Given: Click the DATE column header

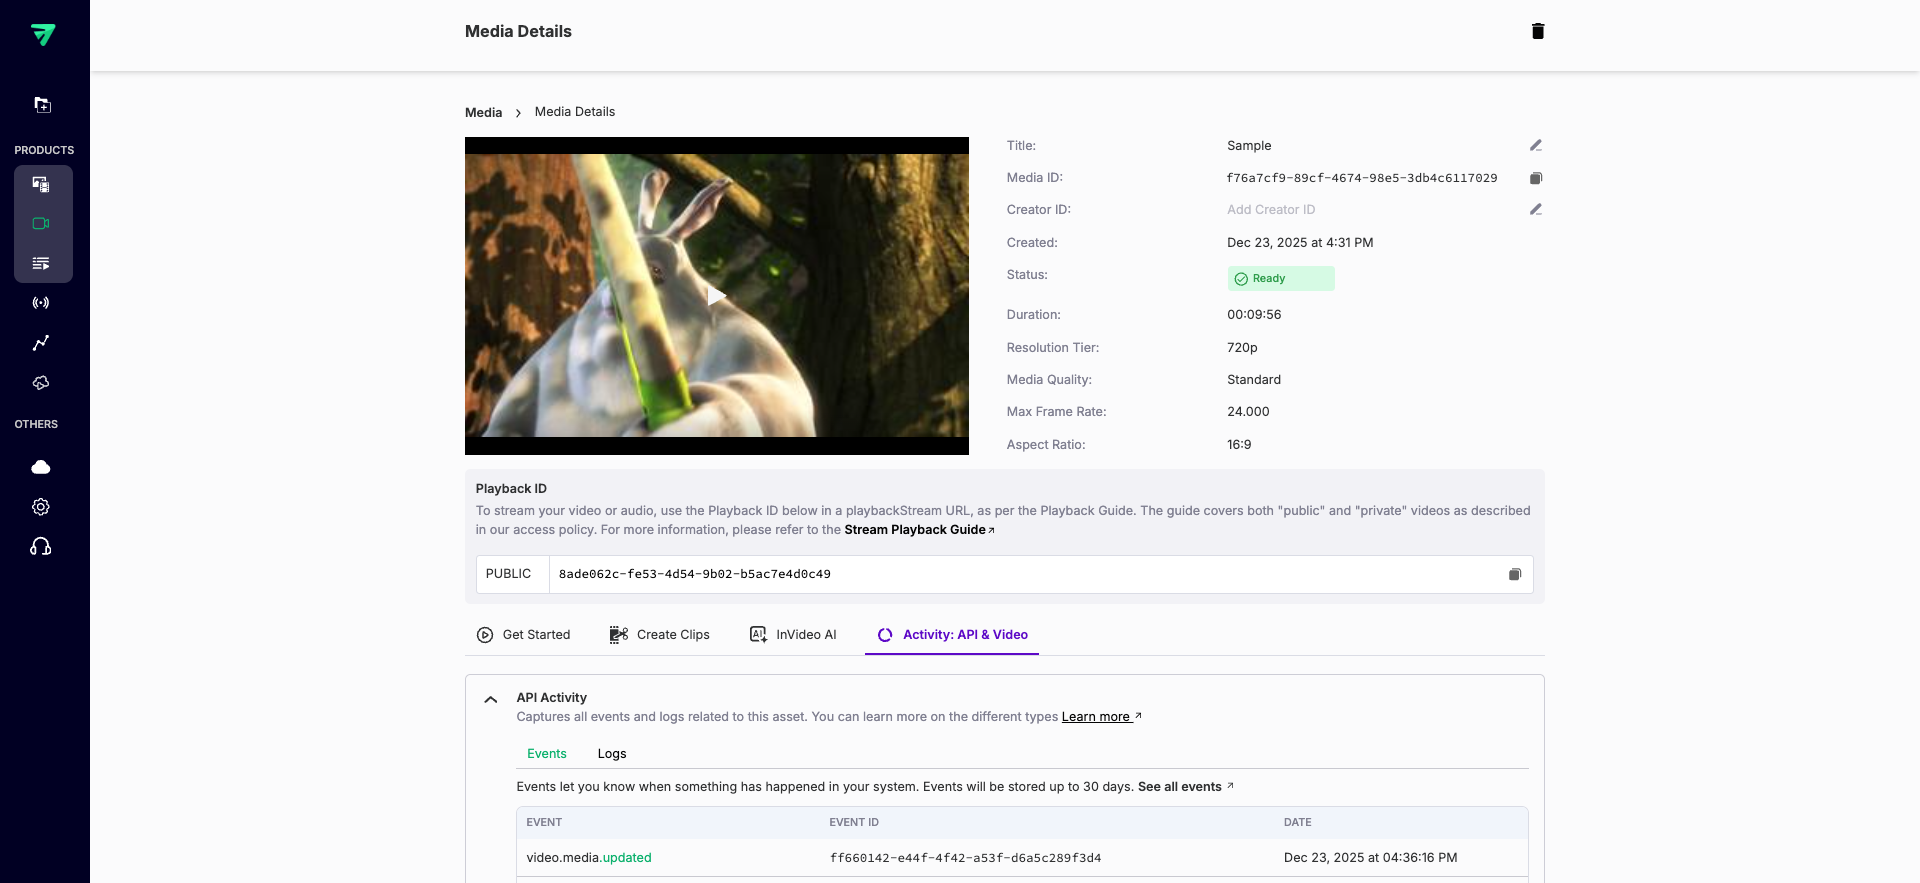Looking at the screenshot, I should click(x=1297, y=823).
